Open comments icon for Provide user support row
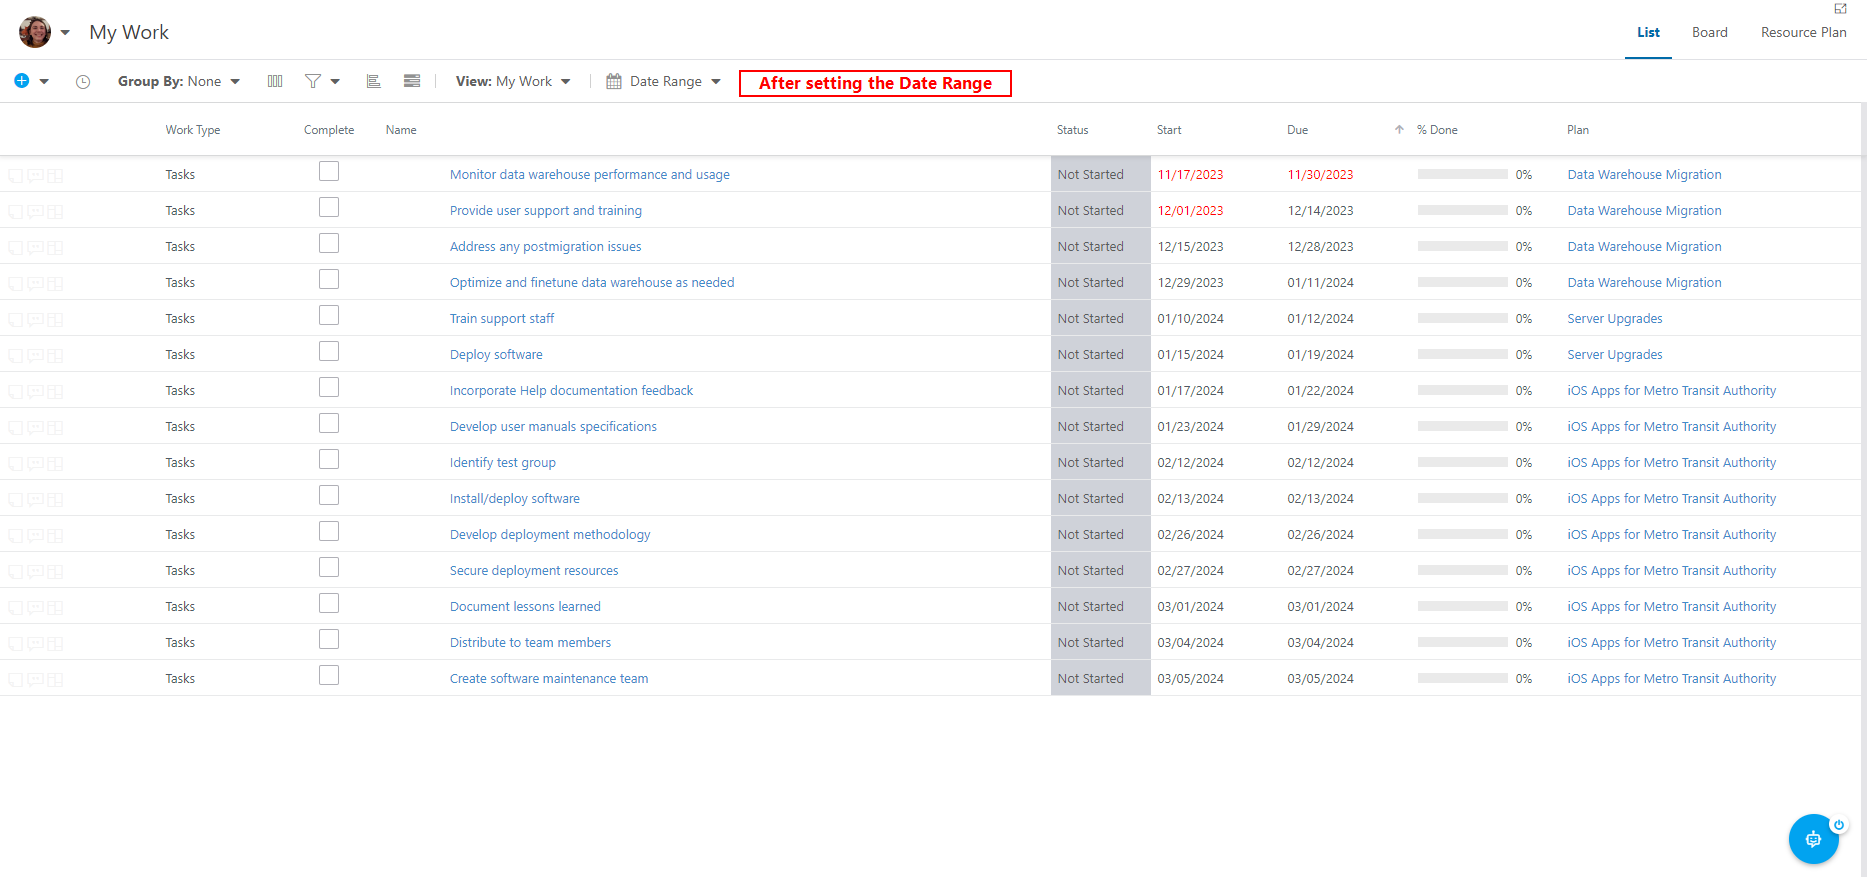Viewport: 1867px width, 886px height. [35, 211]
